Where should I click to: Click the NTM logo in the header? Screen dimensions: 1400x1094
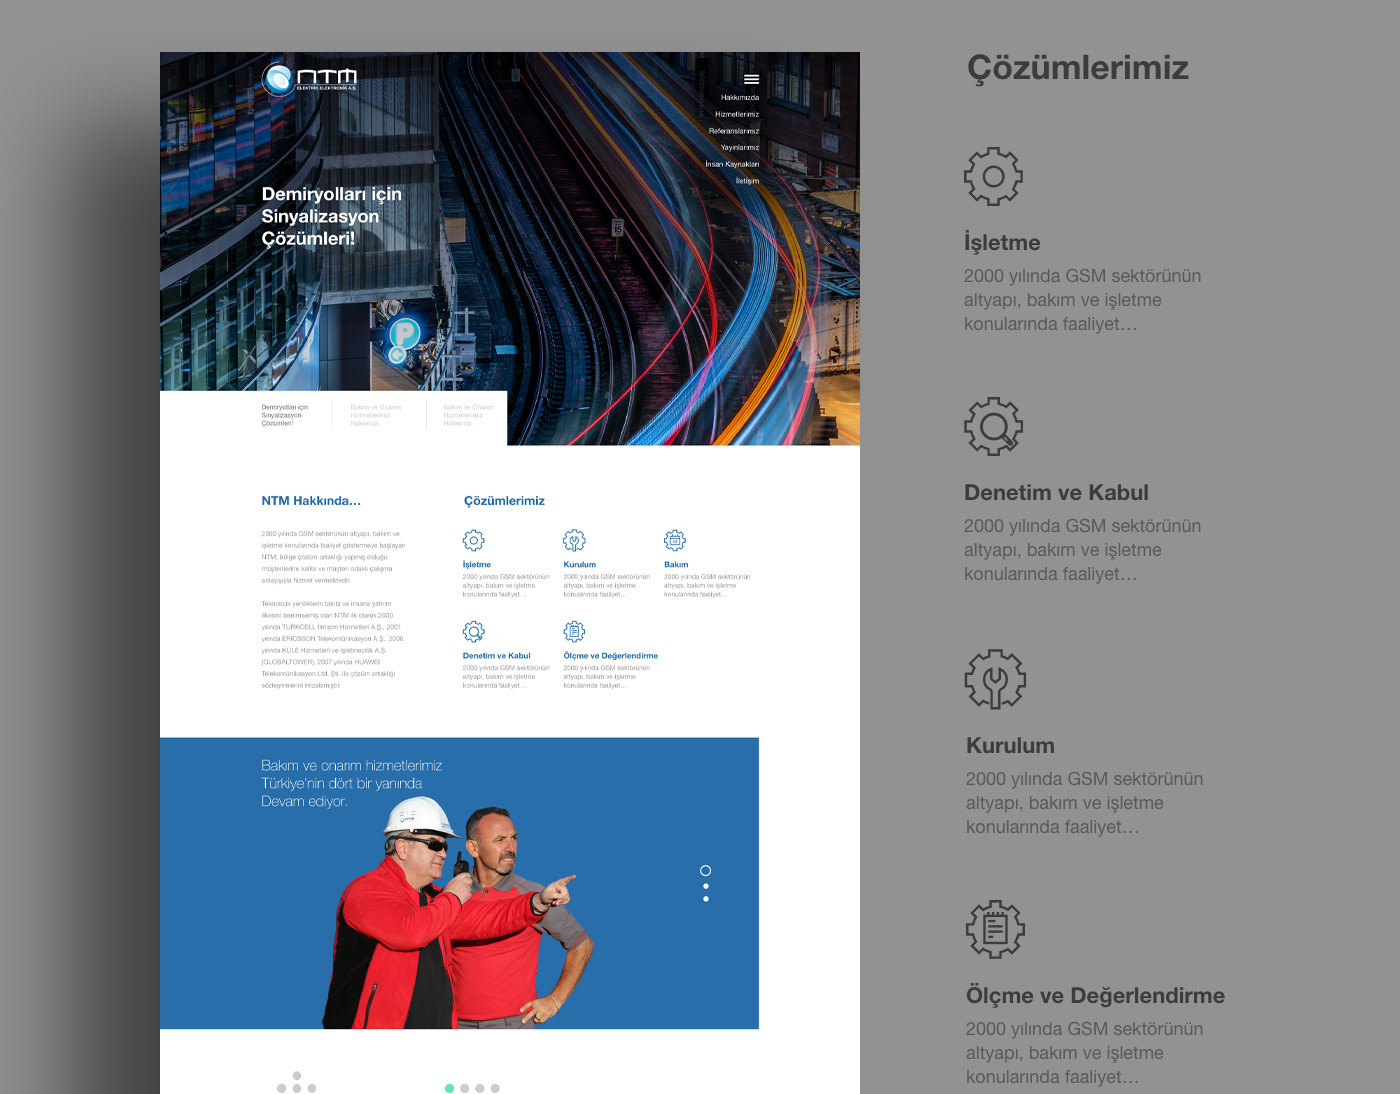(309, 79)
